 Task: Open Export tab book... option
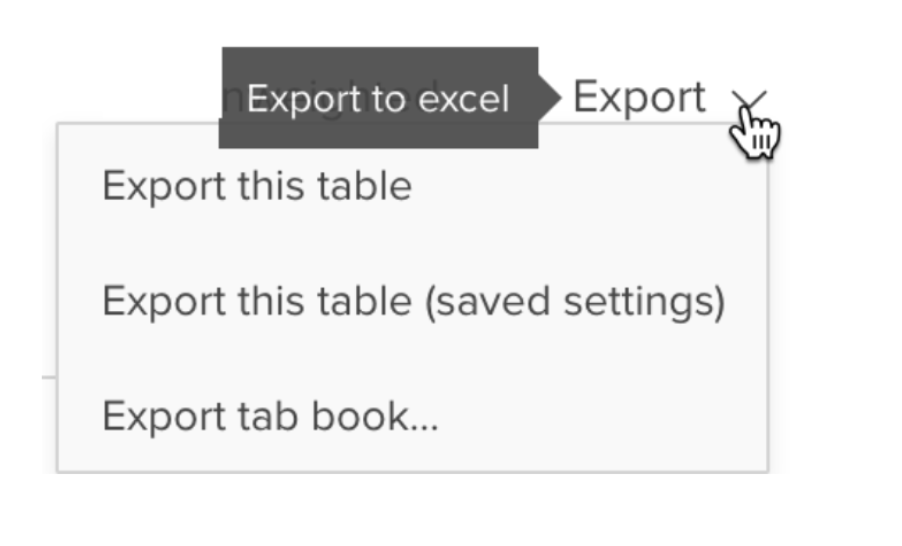pos(270,416)
